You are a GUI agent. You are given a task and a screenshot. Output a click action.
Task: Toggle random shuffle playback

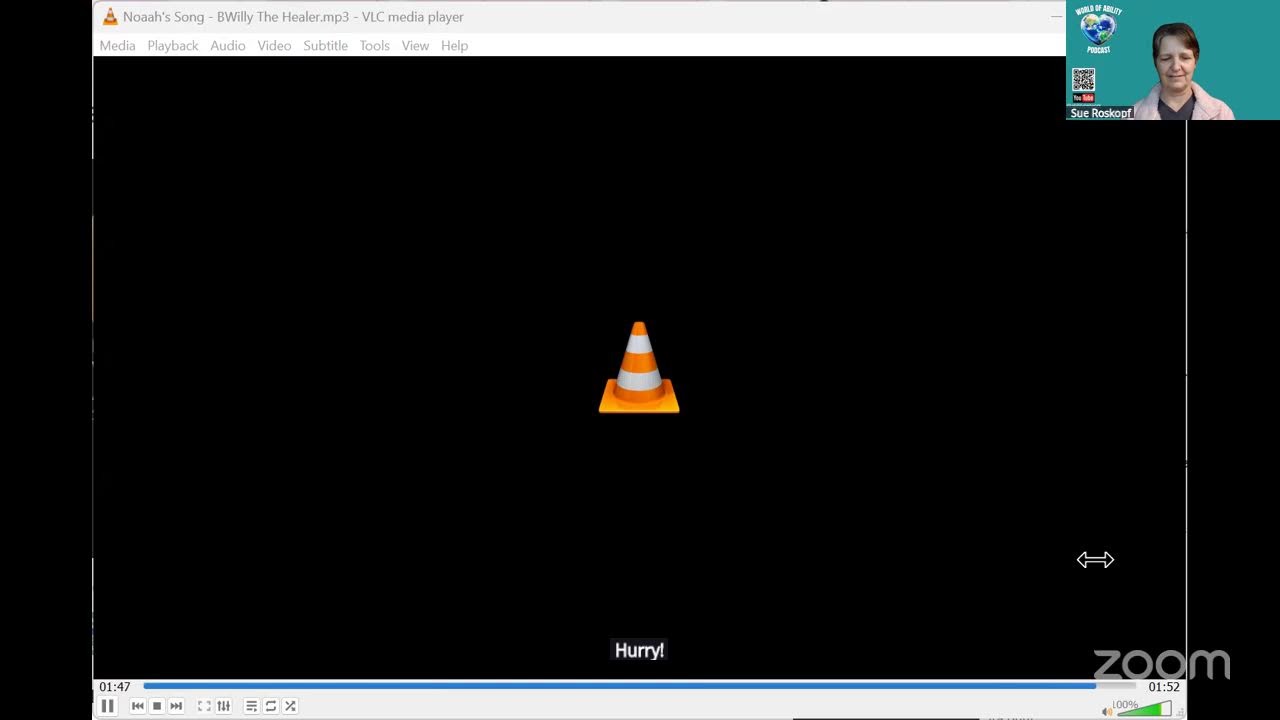point(290,706)
